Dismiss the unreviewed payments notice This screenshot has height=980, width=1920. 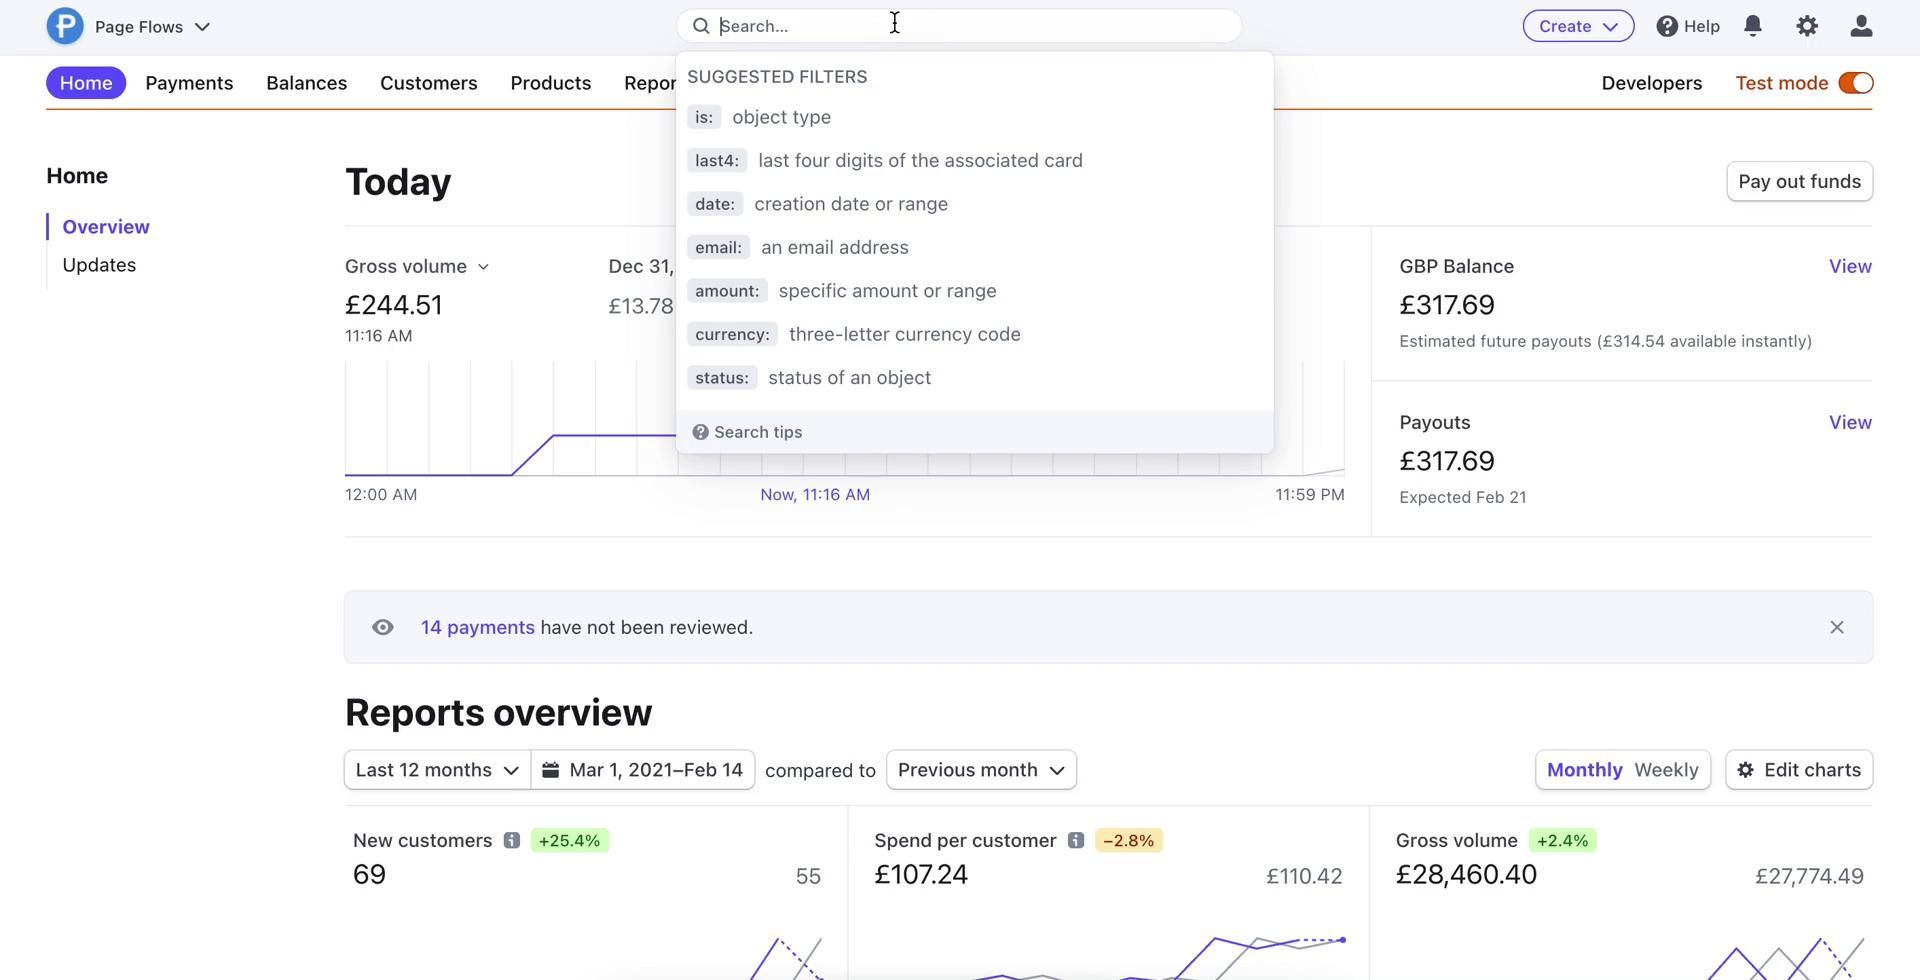[1836, 628]
